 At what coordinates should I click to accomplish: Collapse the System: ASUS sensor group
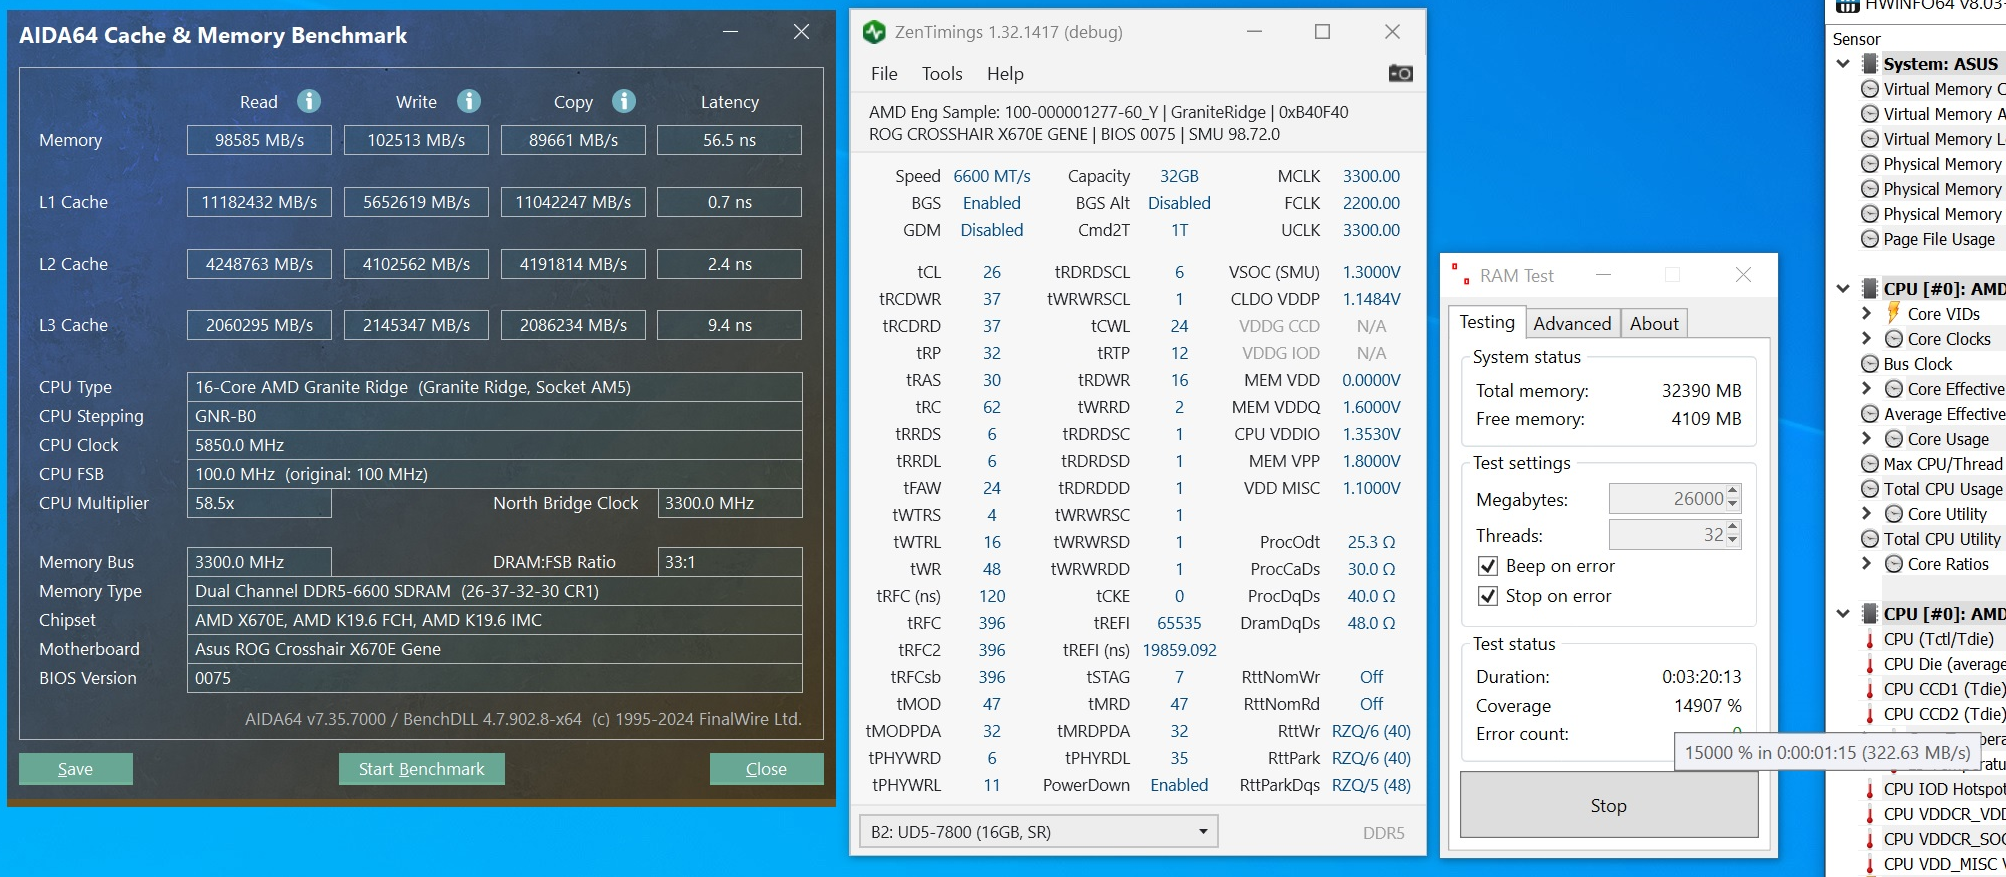coord(1843,64)
